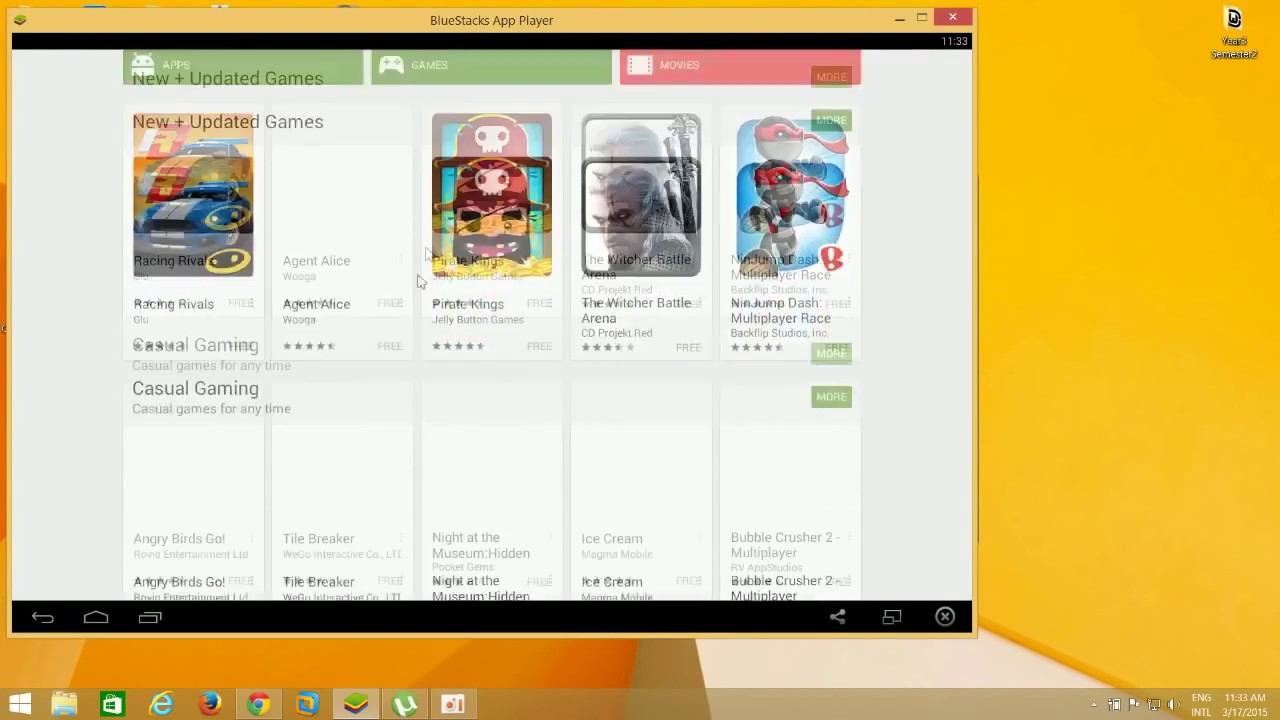Screen dimensions: 1280x720
Task: Close the BlueStacks App Player window
Action: (953, 17)
